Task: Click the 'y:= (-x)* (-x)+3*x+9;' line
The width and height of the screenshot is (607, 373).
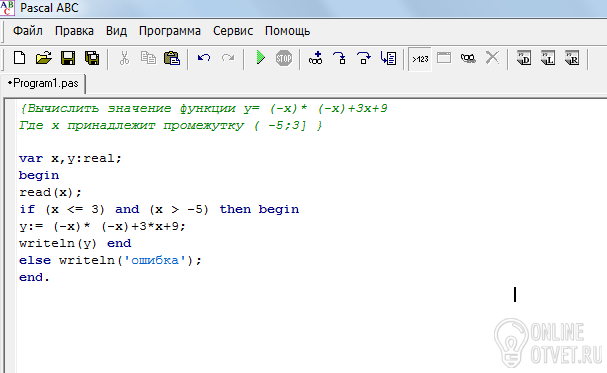Action: (x=102, y=226)
